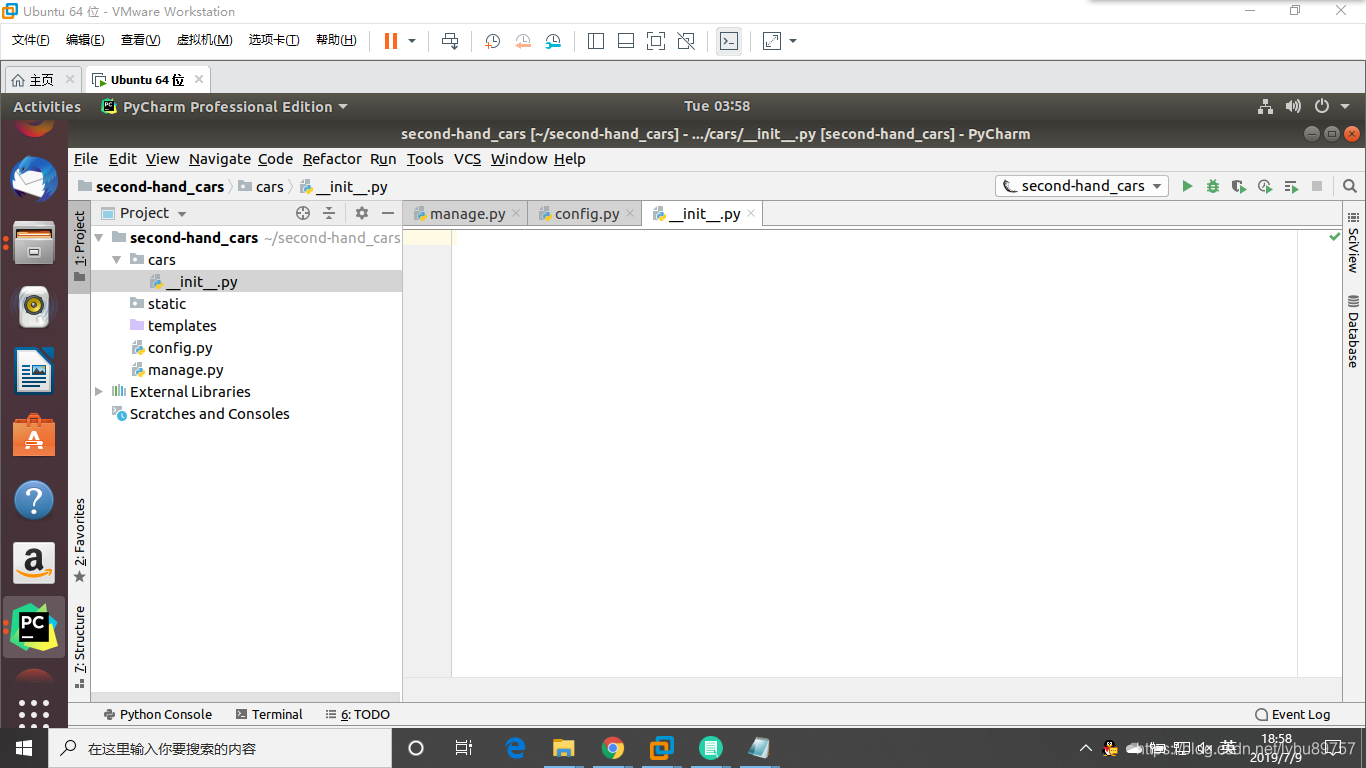
Task: Click VMware show library sidebar icon
Action: (596, 41)
